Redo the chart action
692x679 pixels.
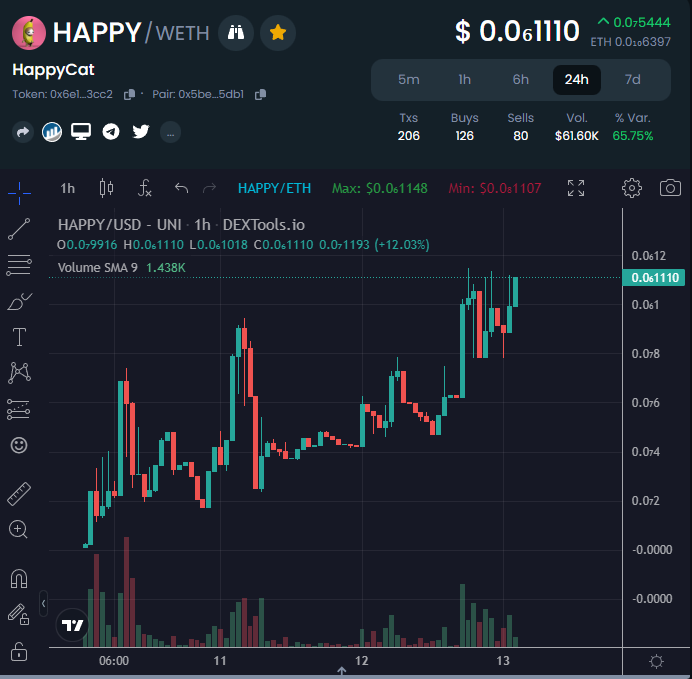209,188
